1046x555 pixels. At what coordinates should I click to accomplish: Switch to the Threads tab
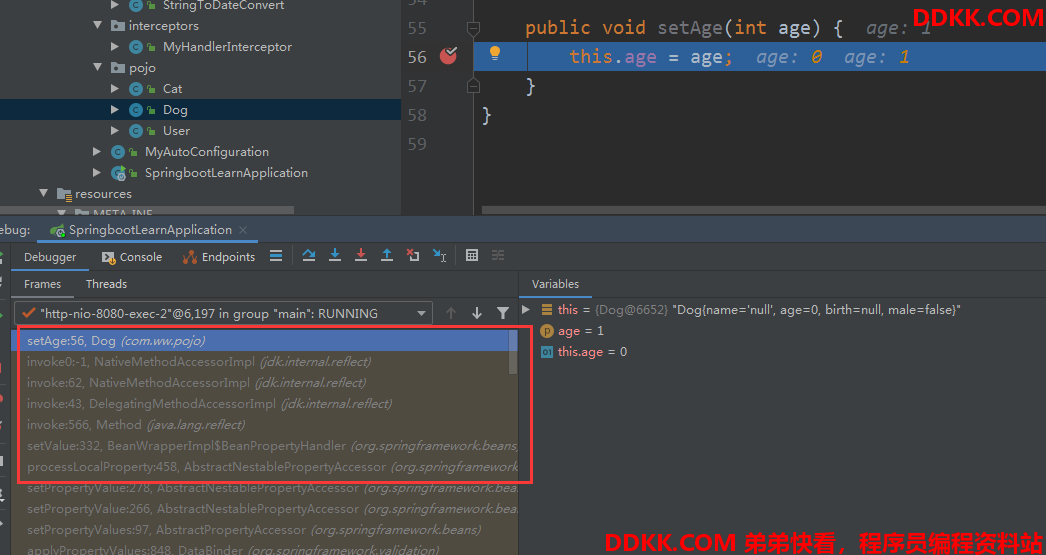click(106, 284)
